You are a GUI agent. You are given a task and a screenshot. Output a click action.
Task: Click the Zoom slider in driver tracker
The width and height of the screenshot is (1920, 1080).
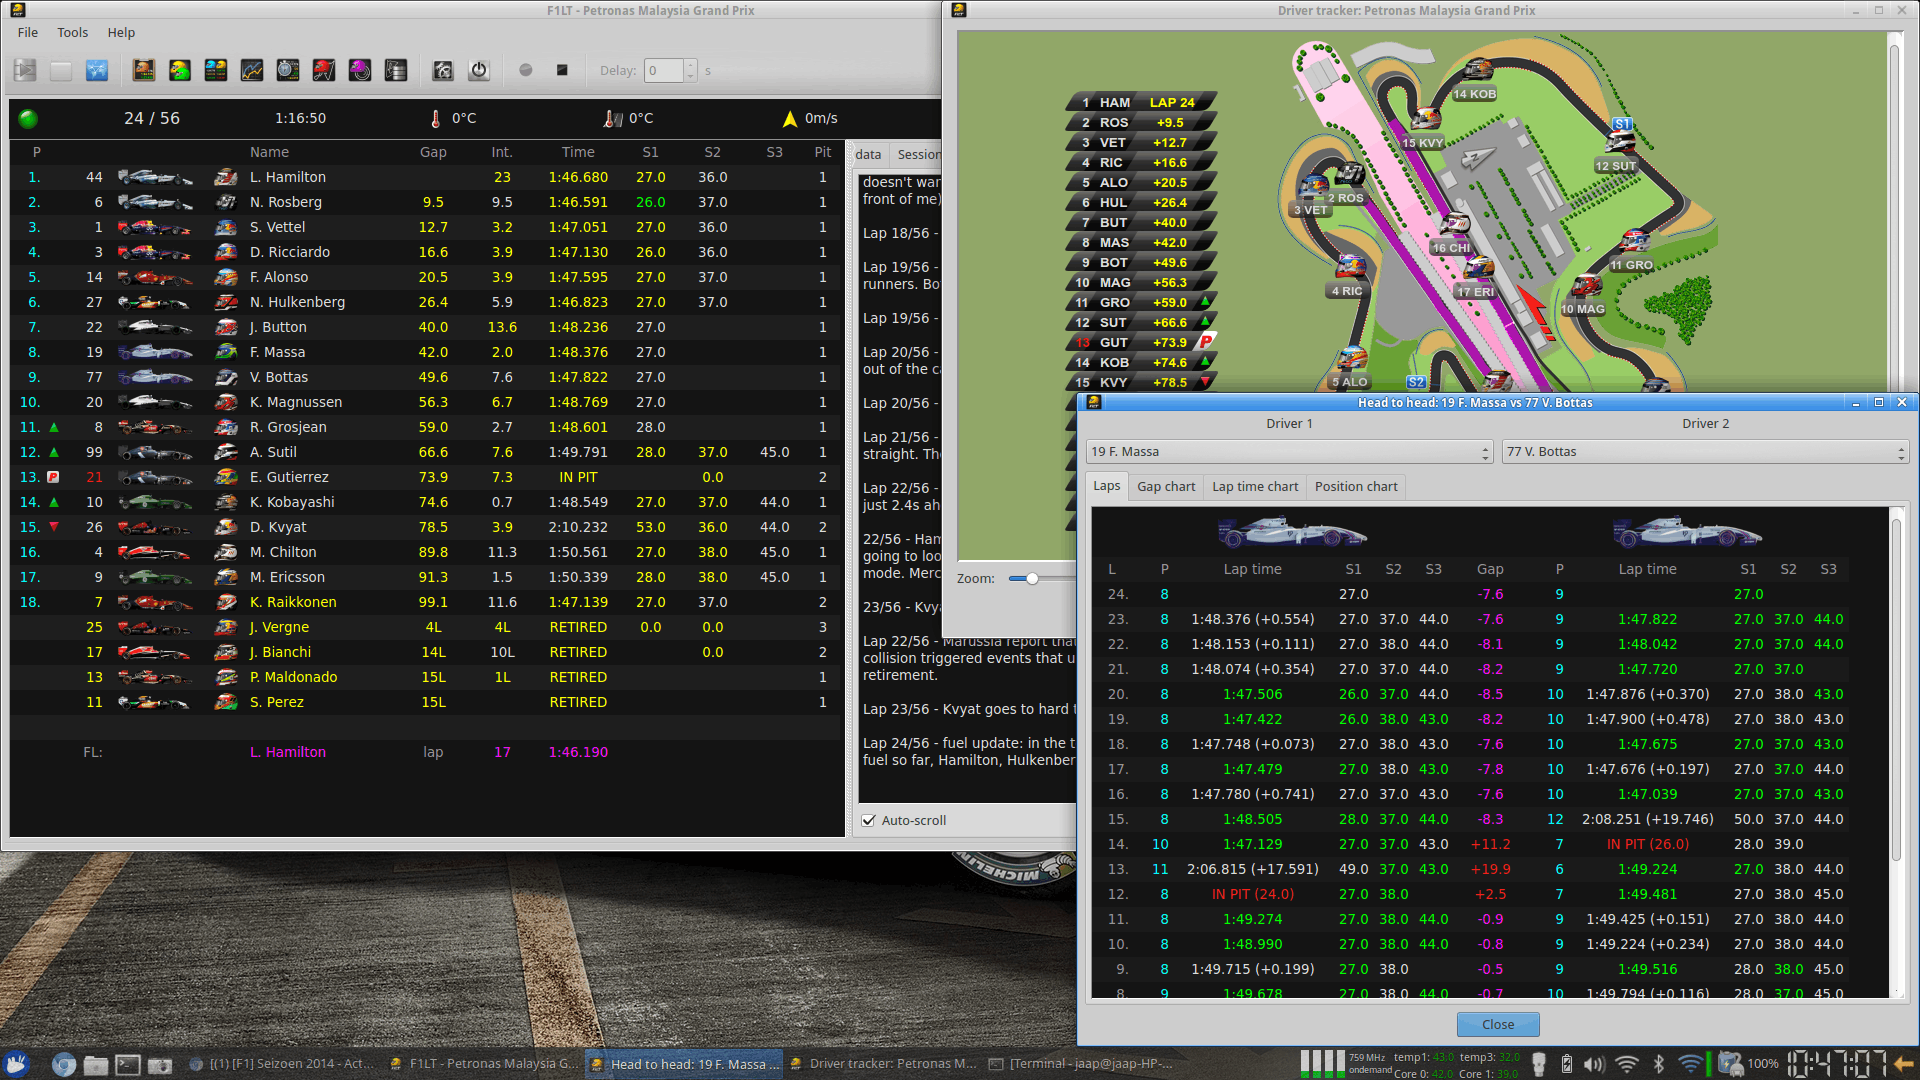pos(1032,578)
